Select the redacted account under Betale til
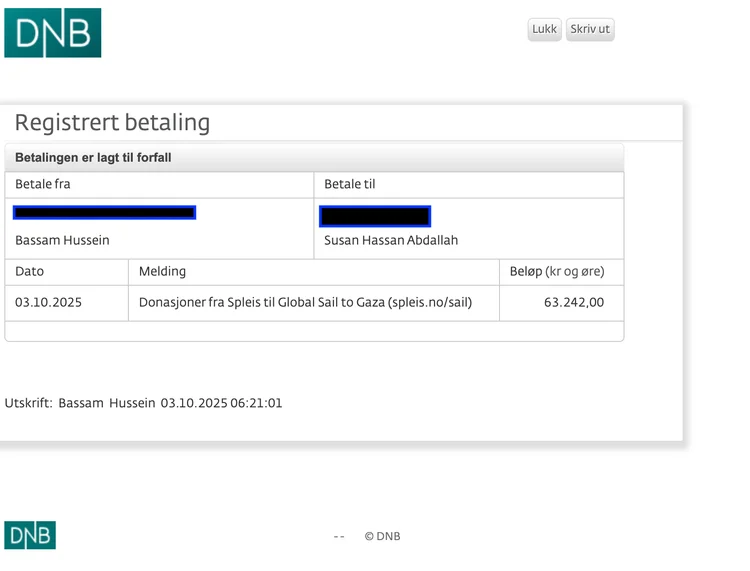Image resolution: width=750 pixels, height=571 pixels. coord(375,216)
